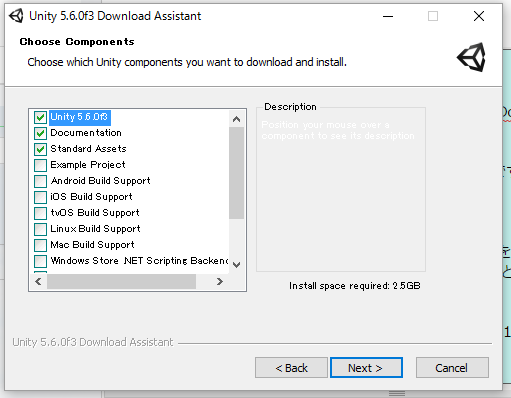
Task: Enable the Android Build Support checkbox
Action: (40, 181)
